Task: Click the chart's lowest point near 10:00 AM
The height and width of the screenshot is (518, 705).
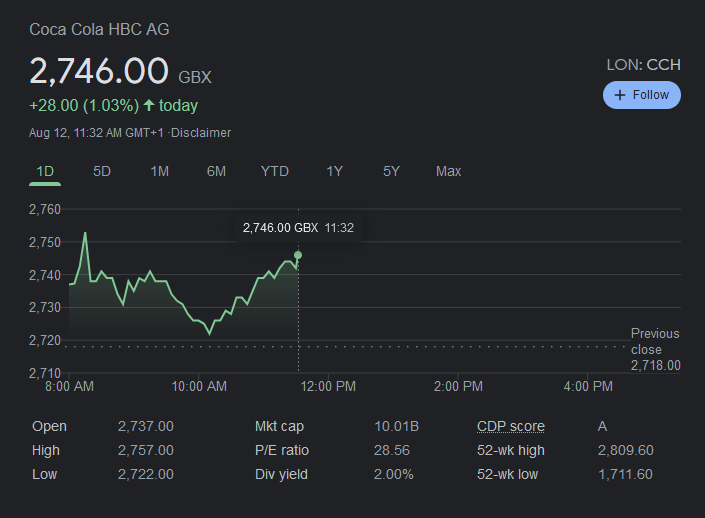Action: [208, 333]
